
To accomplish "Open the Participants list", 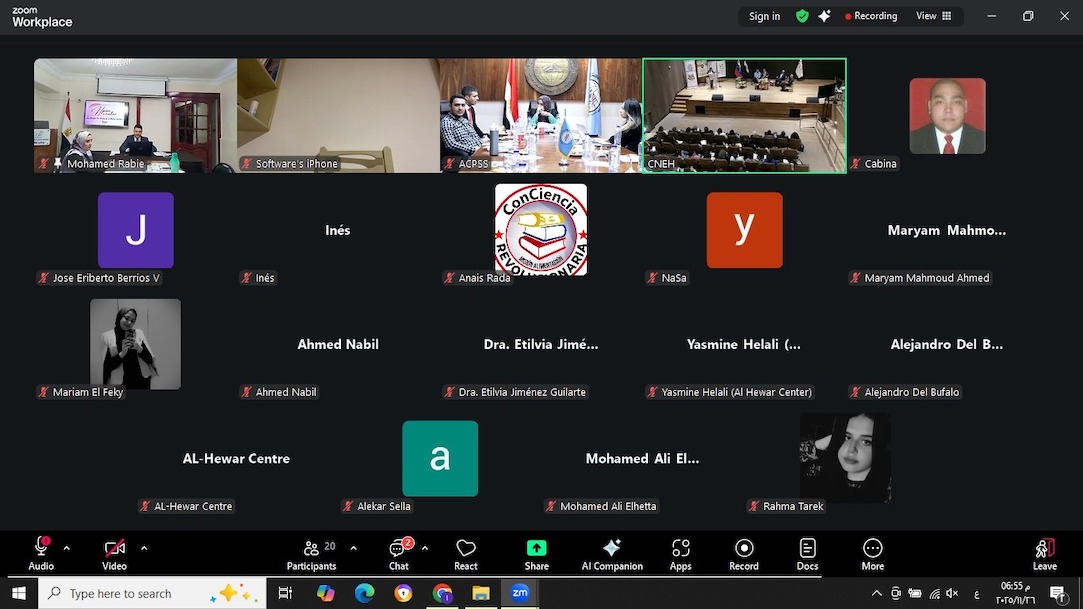I will tap(311, 554).
